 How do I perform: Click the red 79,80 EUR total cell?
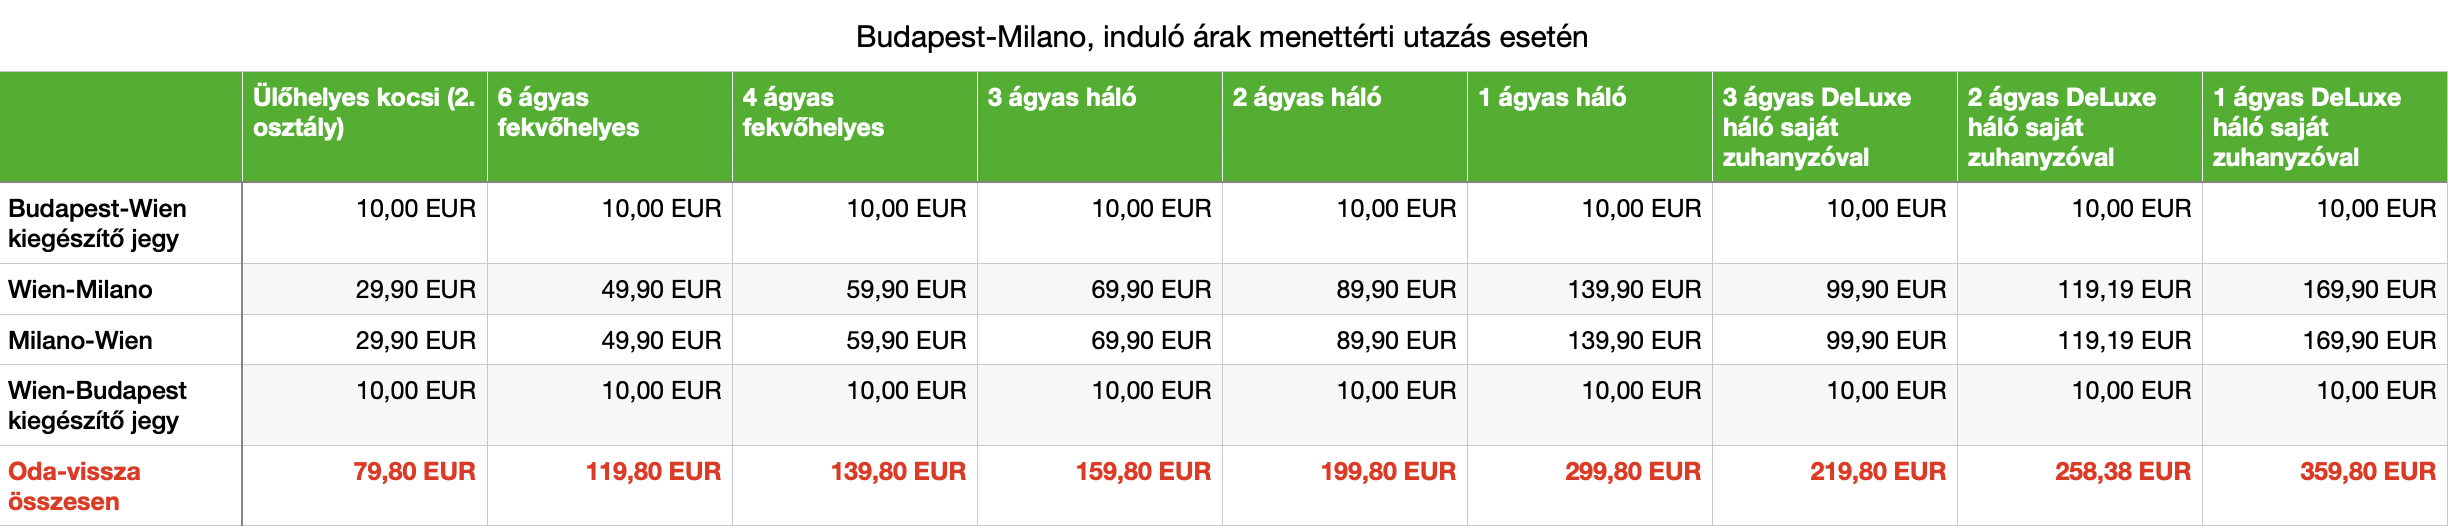414,472
